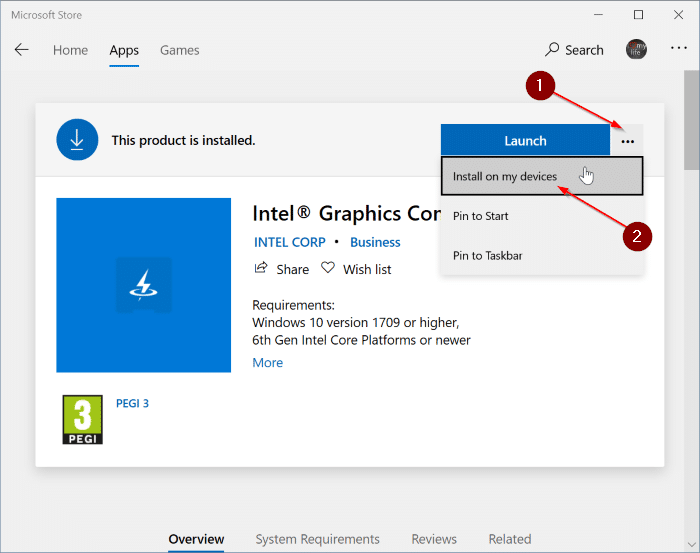Close the Microsoft Store window
The width and height of the screenshot is (700, 553).
[679, 15]
